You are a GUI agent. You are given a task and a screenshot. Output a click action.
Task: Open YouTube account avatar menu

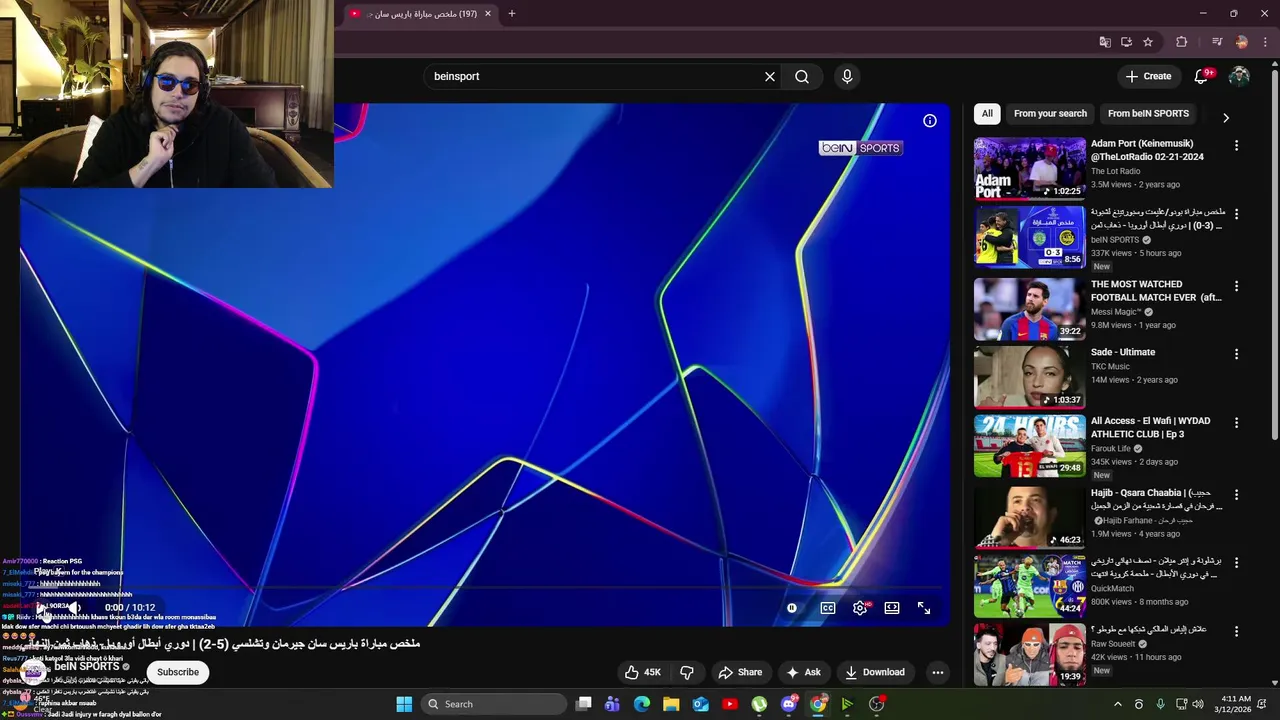(1239, 76)
